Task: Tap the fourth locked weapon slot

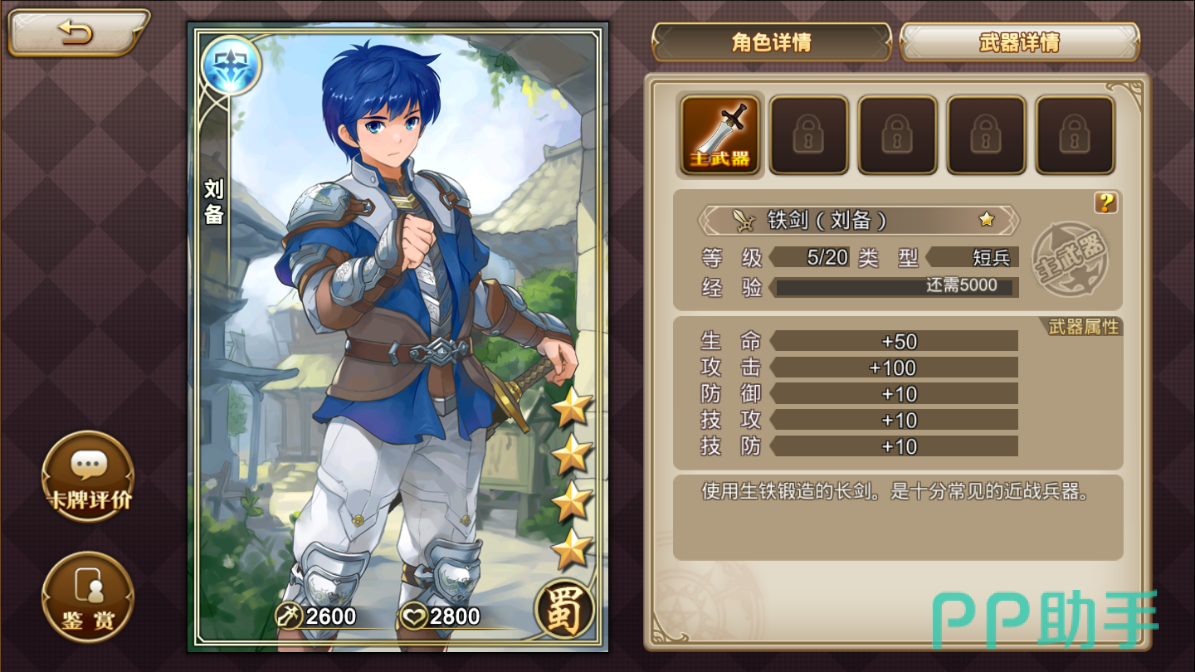Action: click(985, 135)
